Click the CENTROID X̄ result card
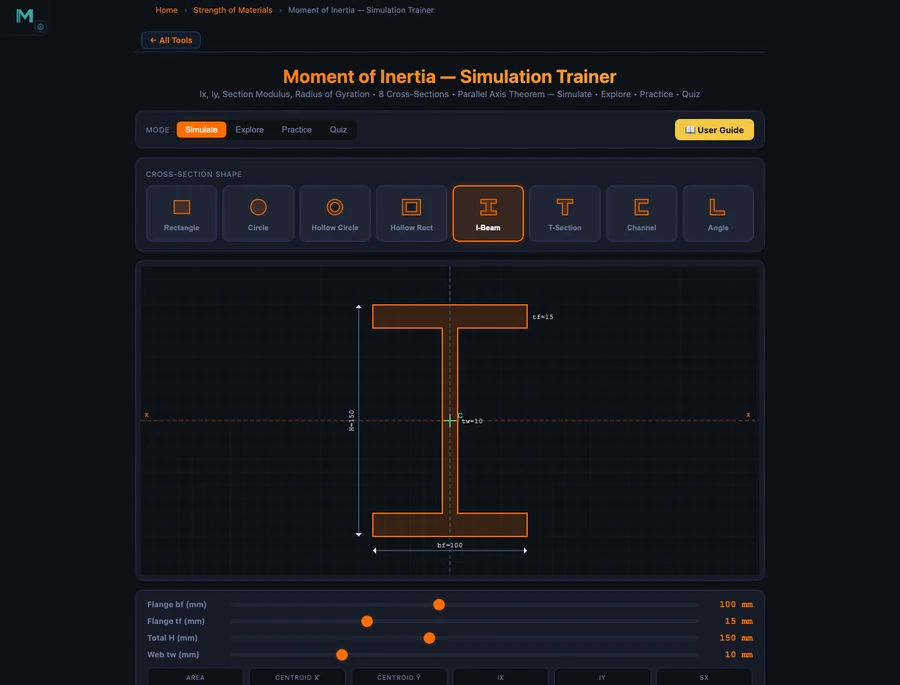The width and height of the screenshot is (900, 685). pyautogui.click(x=297, y=676)
